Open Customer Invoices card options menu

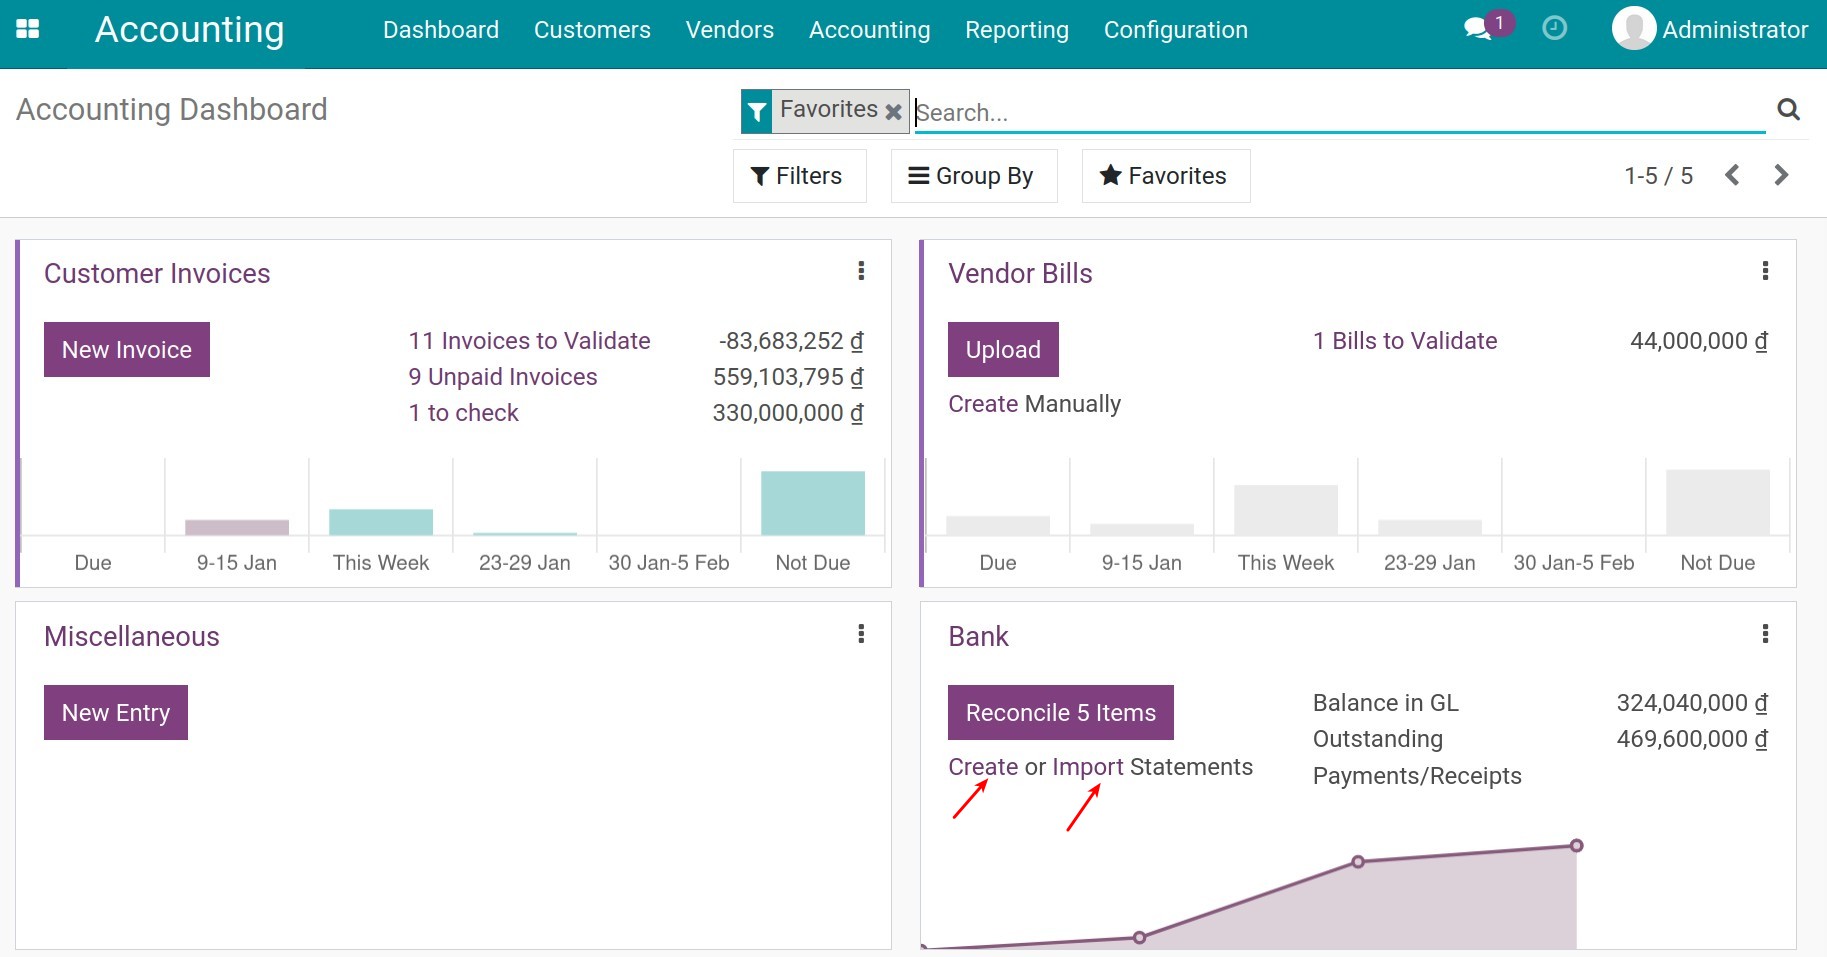860,270
